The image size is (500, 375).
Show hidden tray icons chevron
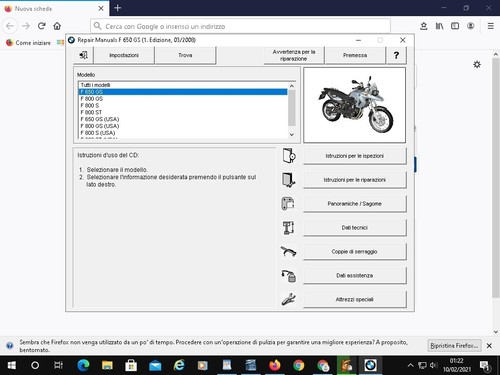click(410, 366)
